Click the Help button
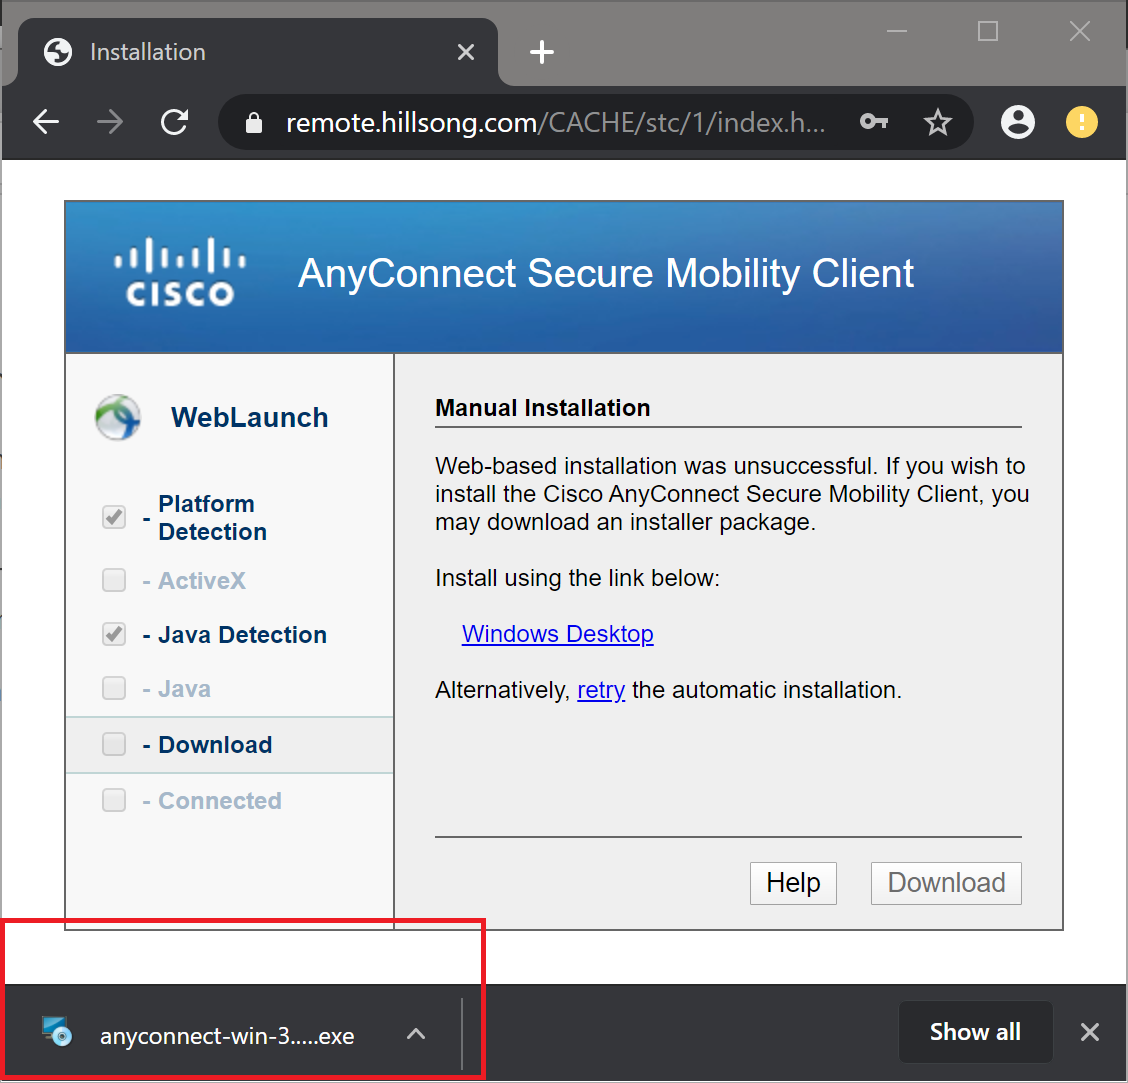 [793, 883]
